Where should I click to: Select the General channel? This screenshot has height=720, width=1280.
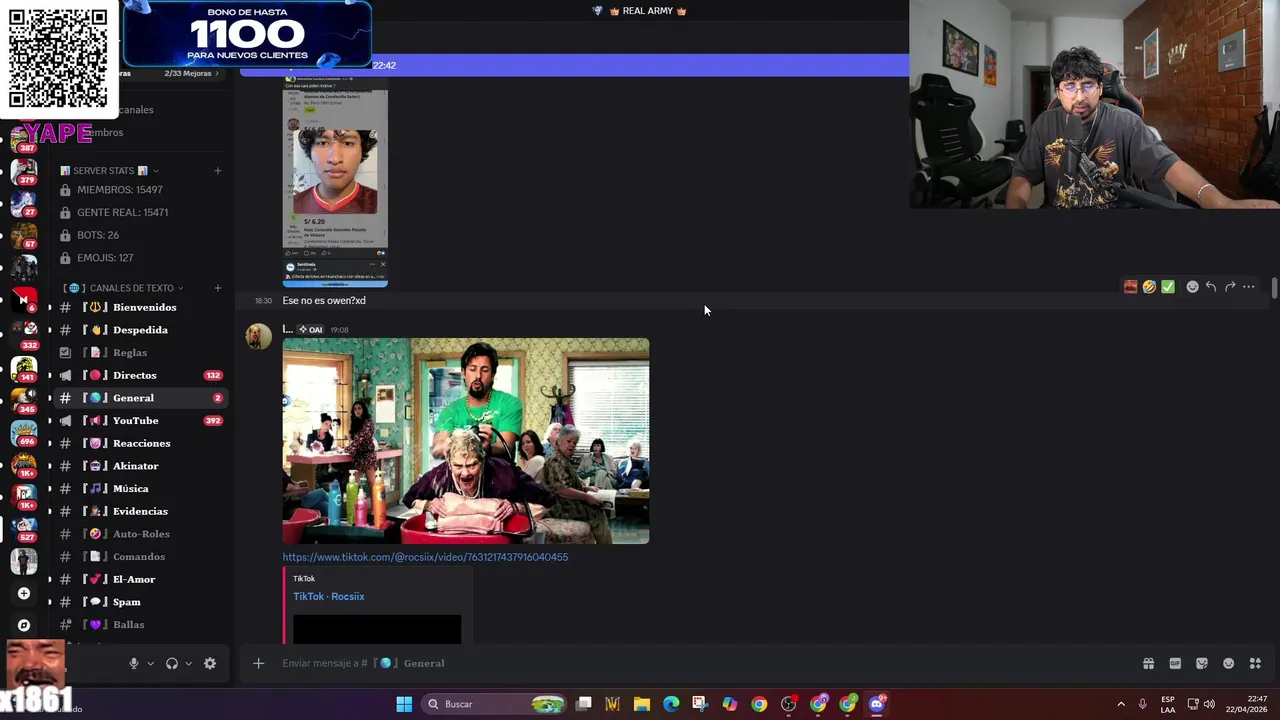140,398
